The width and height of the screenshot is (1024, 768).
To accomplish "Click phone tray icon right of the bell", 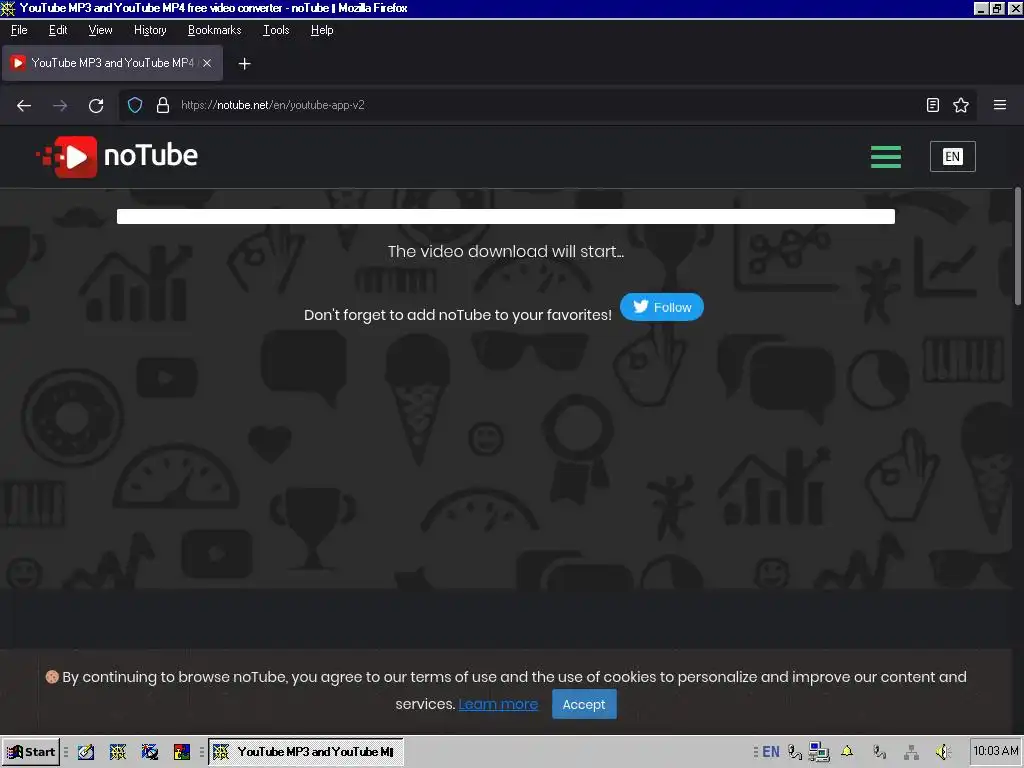I will point(880,752).
